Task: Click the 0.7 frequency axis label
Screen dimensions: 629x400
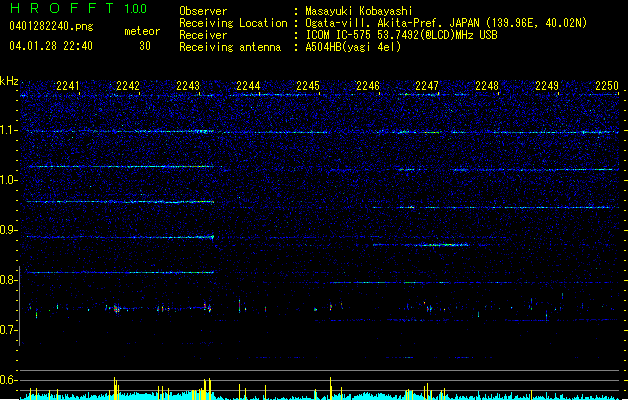Action: [x=8, y=330]
